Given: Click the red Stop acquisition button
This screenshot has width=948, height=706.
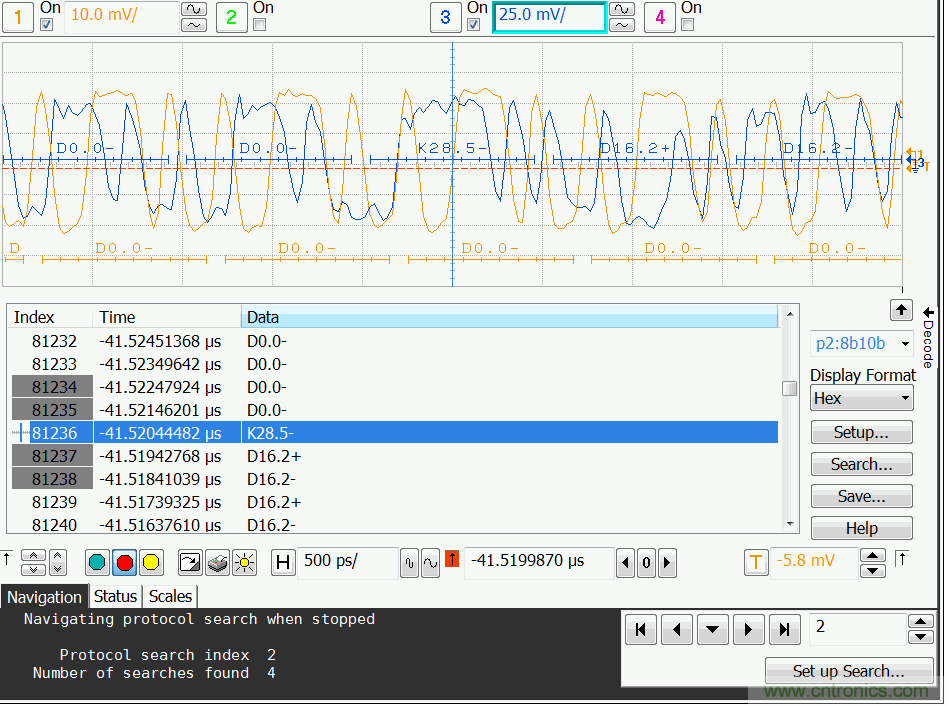Looking at the screenshot, I should (x=124, y=563).
